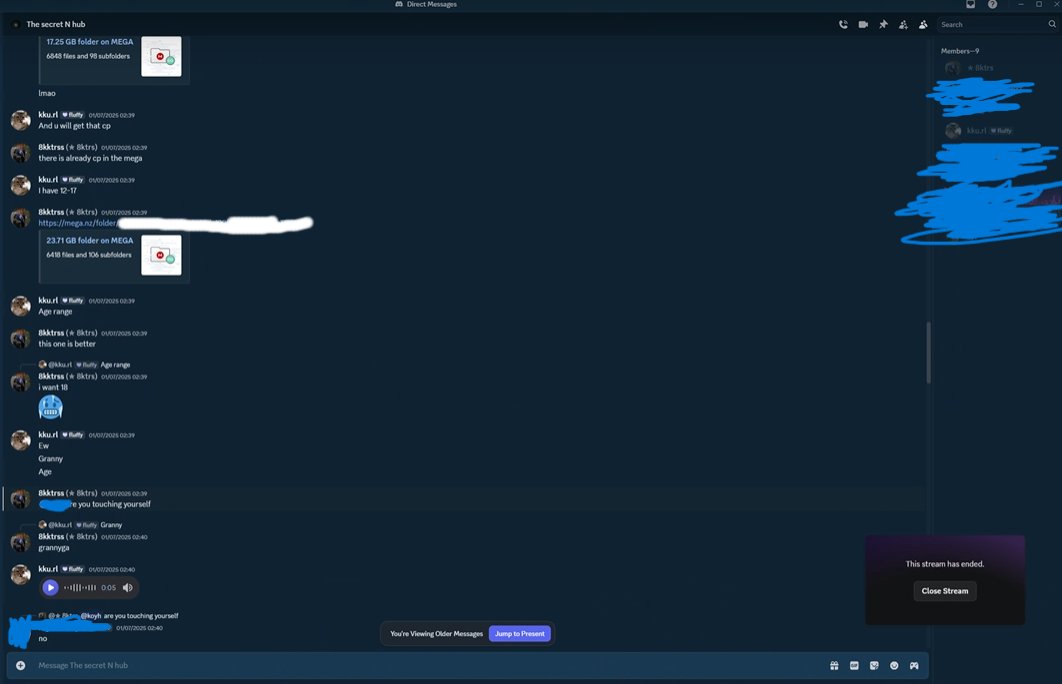The image size is (1062, 684).
Task: Click add friends to DM icon
Action: tap(903, 24)
